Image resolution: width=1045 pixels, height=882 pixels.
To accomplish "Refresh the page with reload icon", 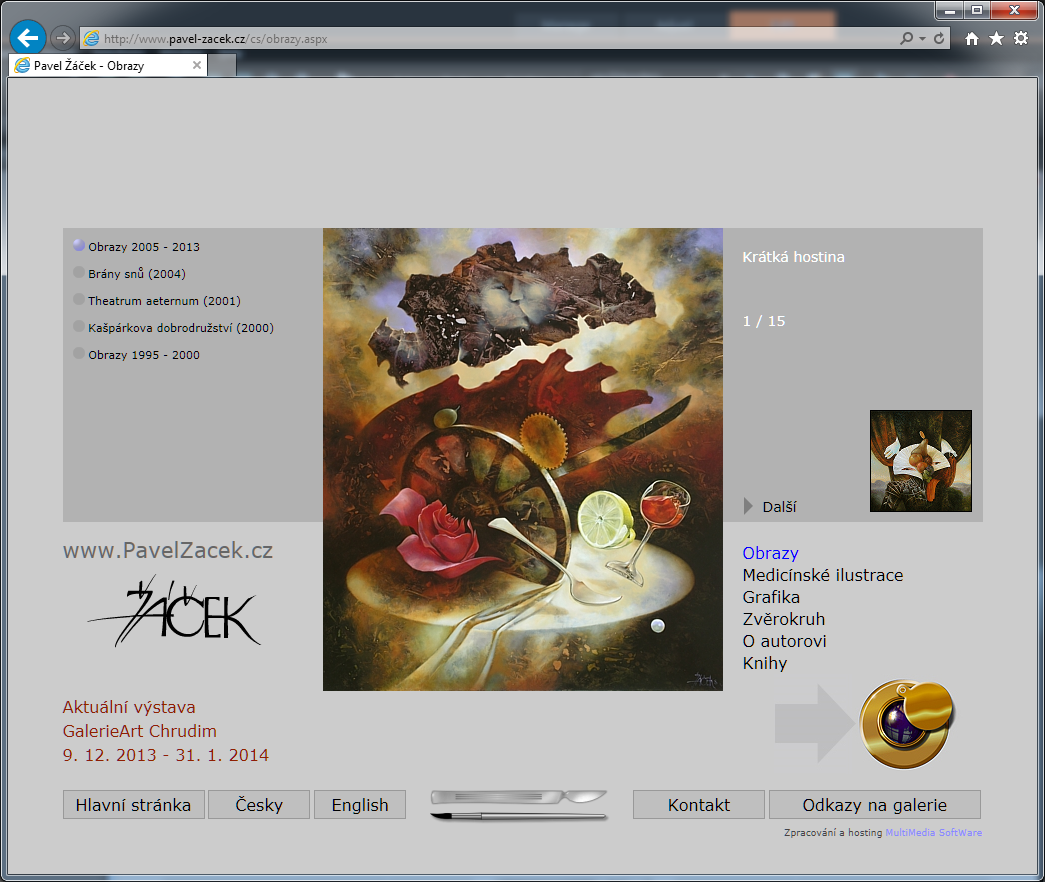I will pos(939,39).
